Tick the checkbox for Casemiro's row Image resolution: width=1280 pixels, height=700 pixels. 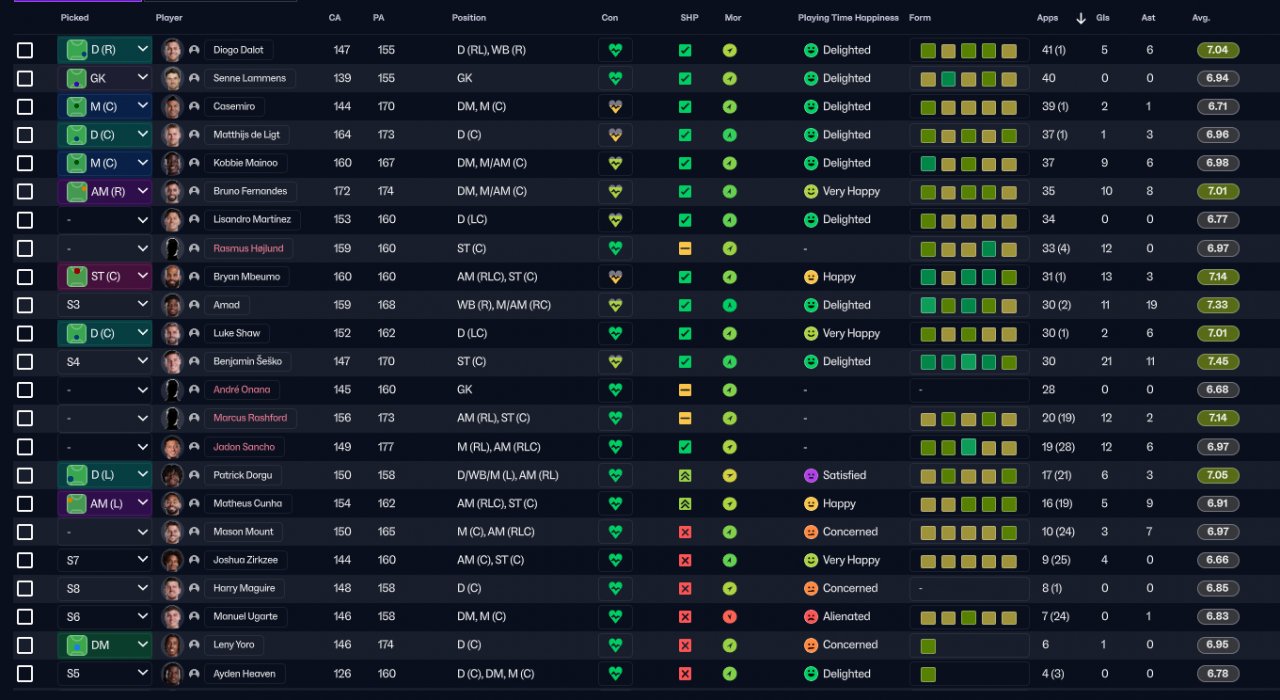pos(25,107)
